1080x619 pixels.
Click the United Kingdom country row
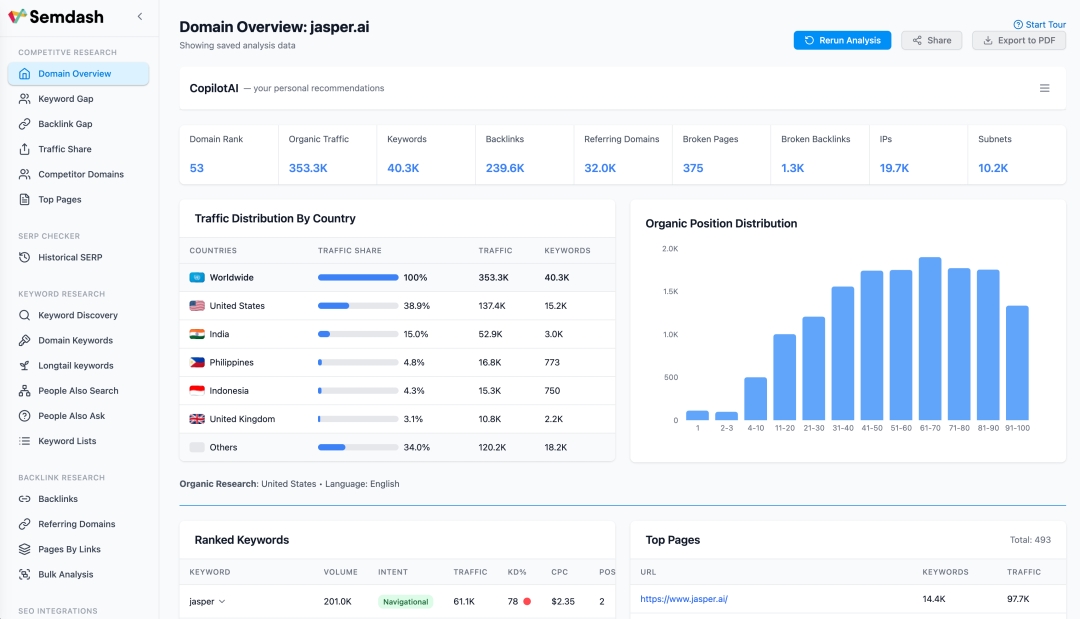coord(397,419)
